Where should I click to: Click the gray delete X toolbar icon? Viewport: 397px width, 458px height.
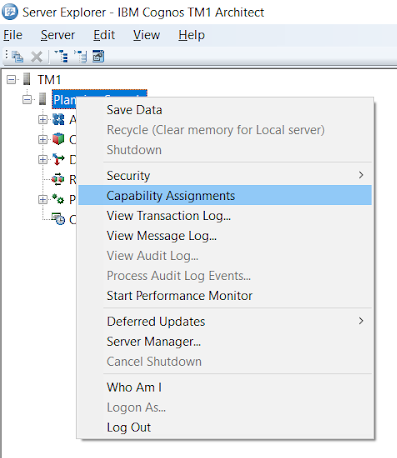click(x=37, y=57)
